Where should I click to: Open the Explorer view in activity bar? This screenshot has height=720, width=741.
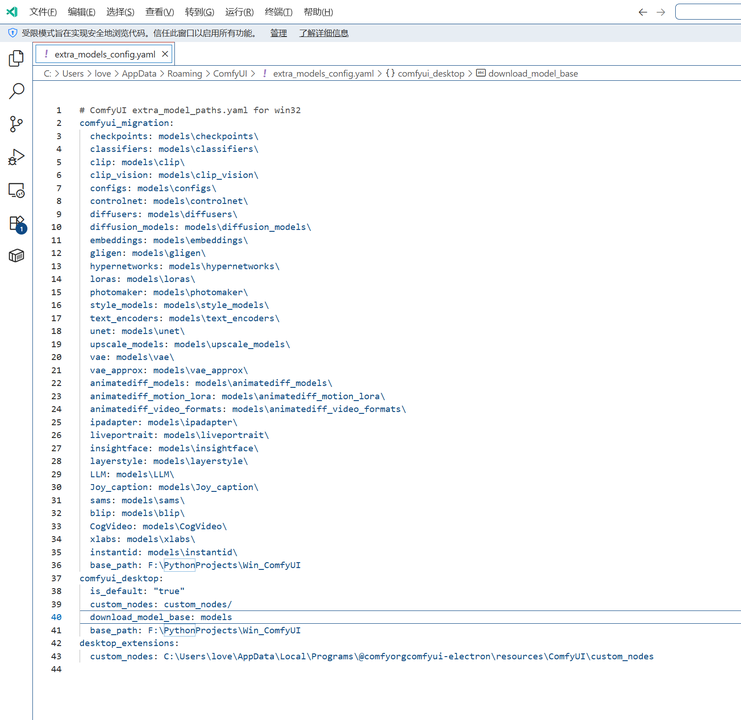point(16,58)
